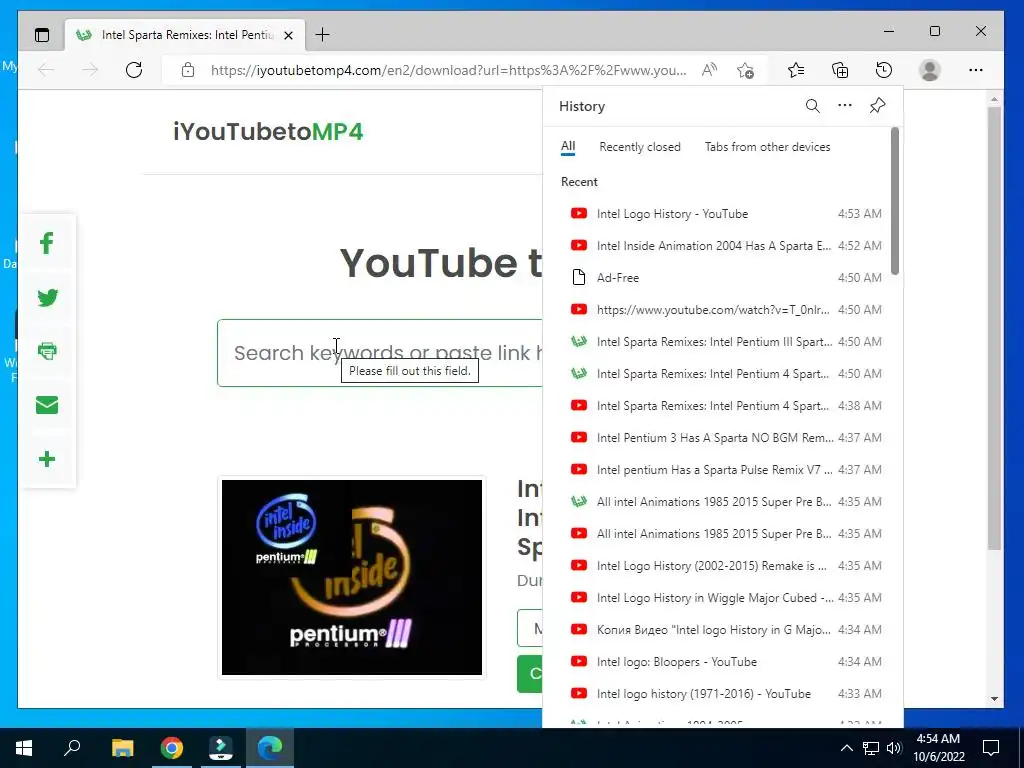View site information lock icon
This screenshot has width=1024, height=768.
(x=188, y=70)
